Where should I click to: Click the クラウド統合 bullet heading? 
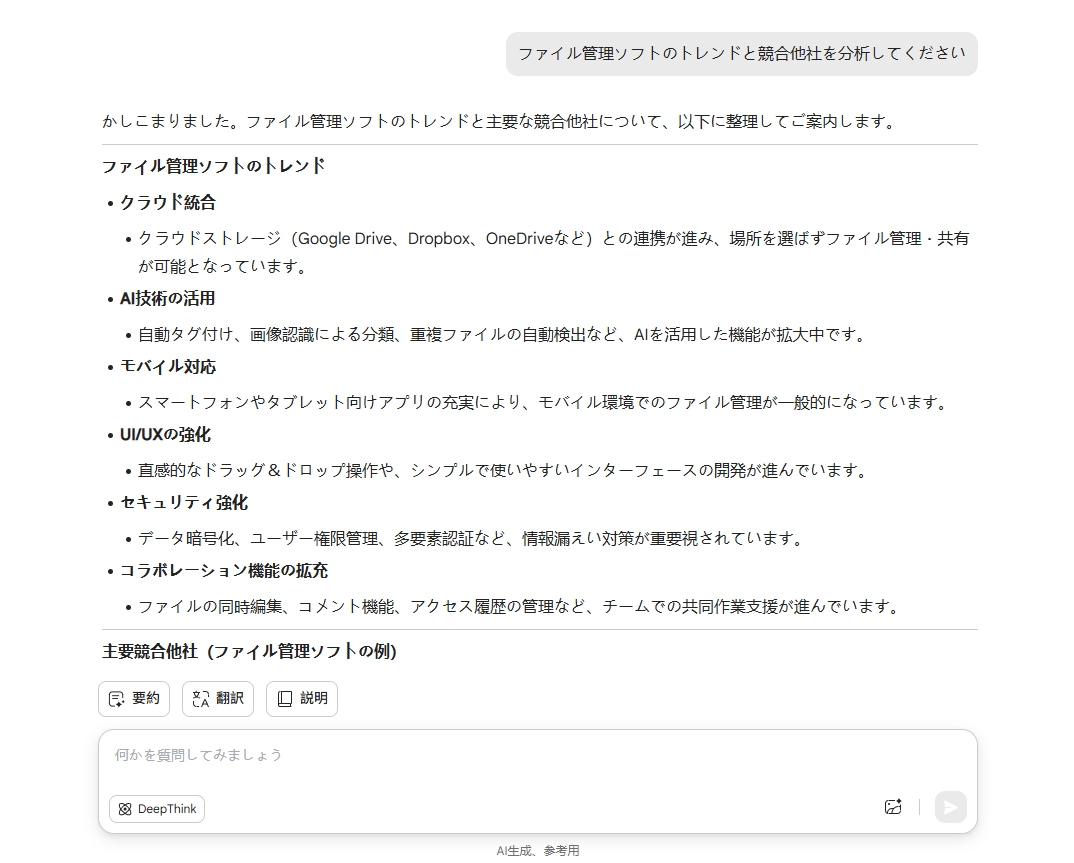coord(168,203)
